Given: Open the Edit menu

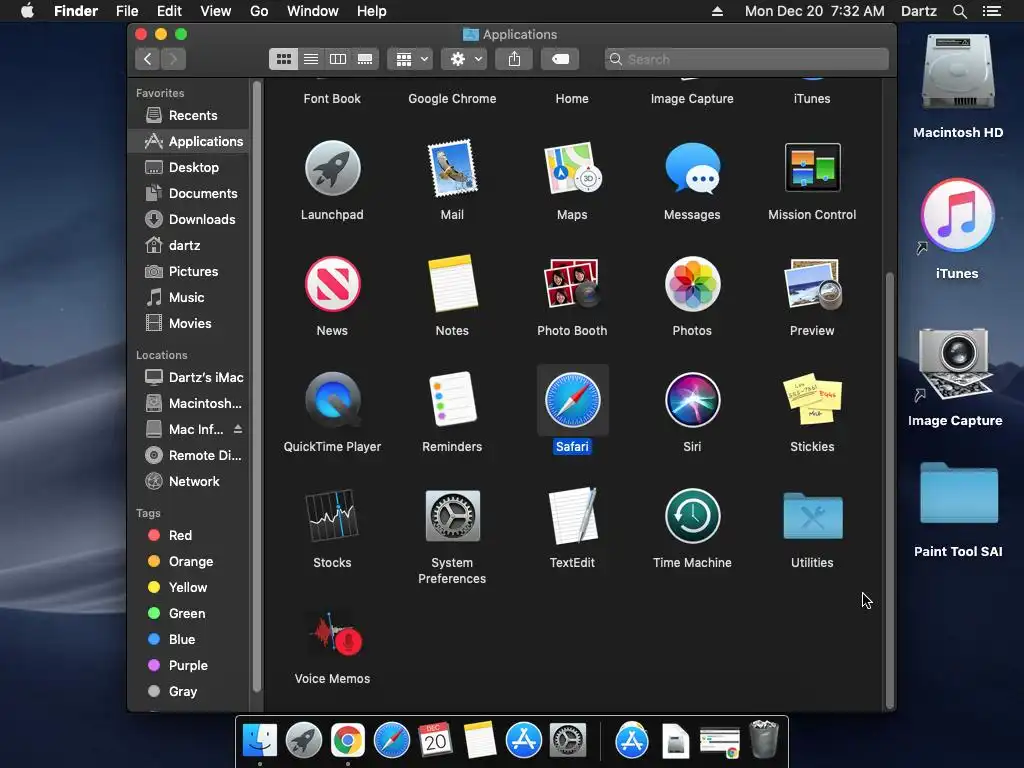Looking at the screenshot, I should 169,11.
